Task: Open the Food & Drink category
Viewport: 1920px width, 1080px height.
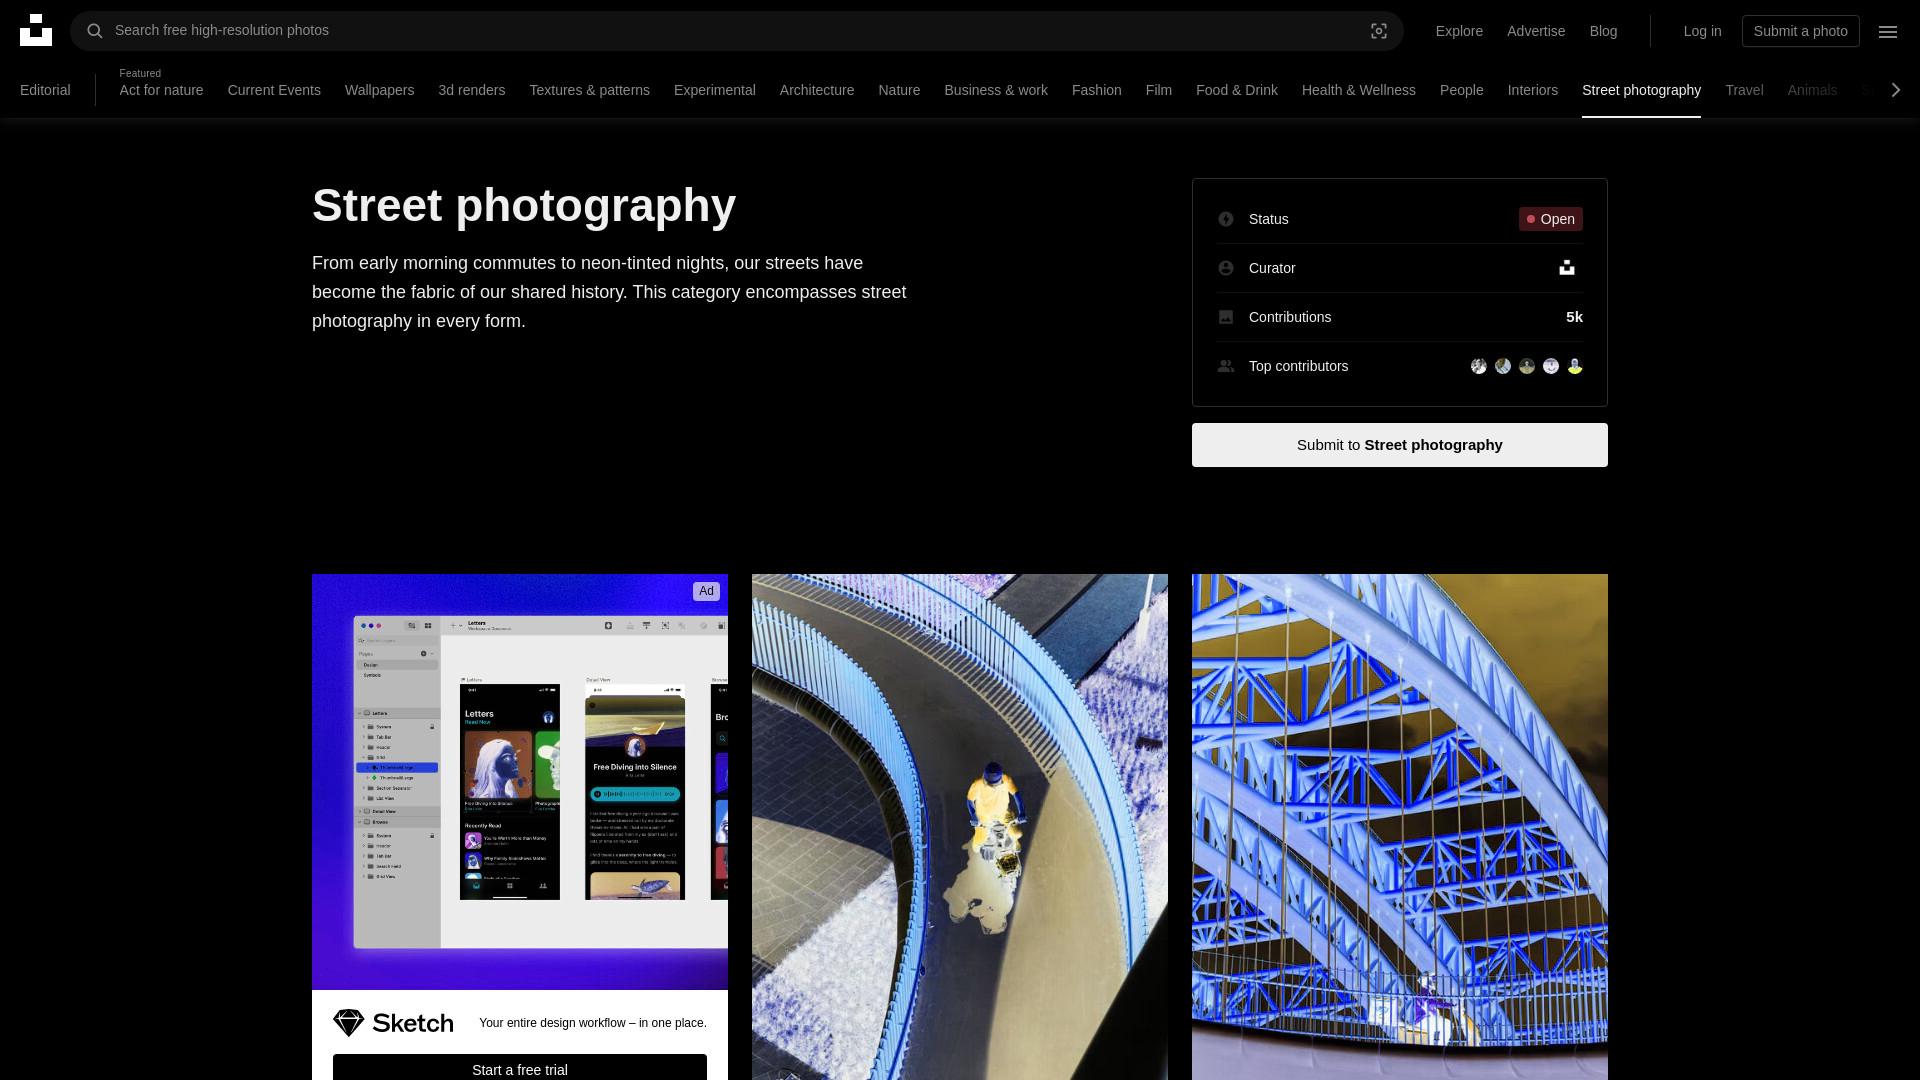Action: [x=1236, y=90]
